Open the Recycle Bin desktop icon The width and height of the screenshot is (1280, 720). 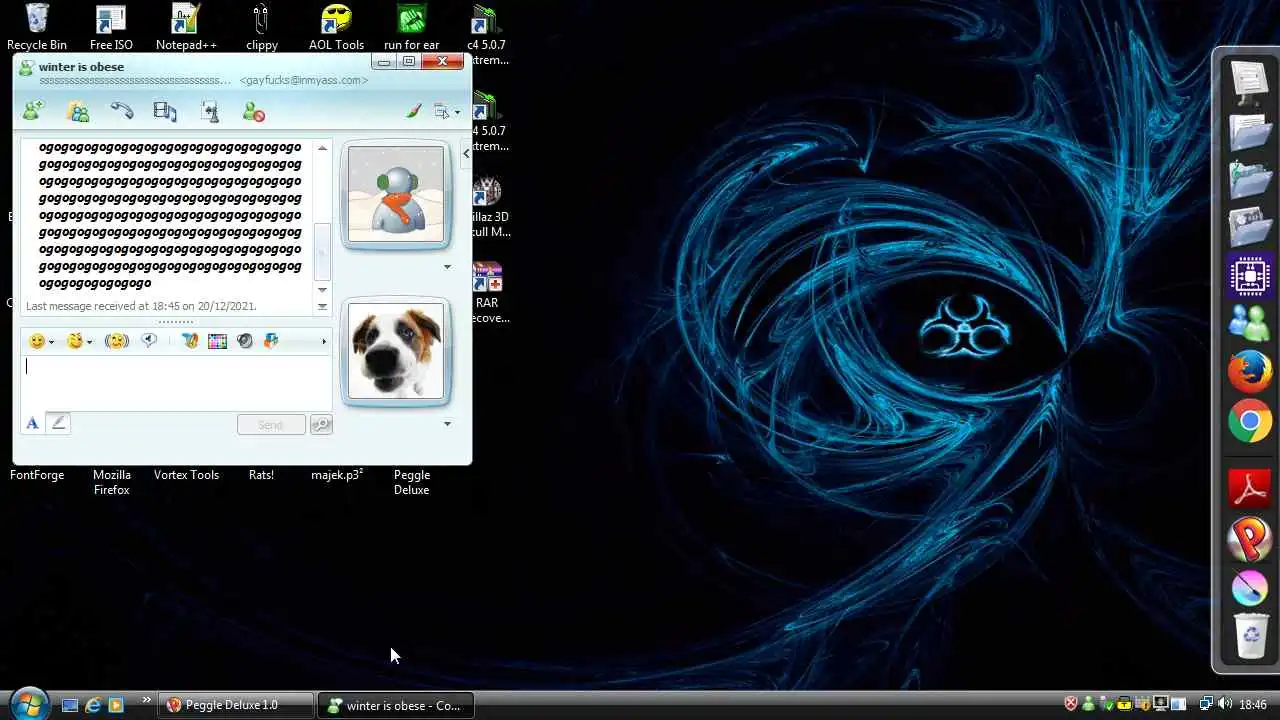point(37,27)
